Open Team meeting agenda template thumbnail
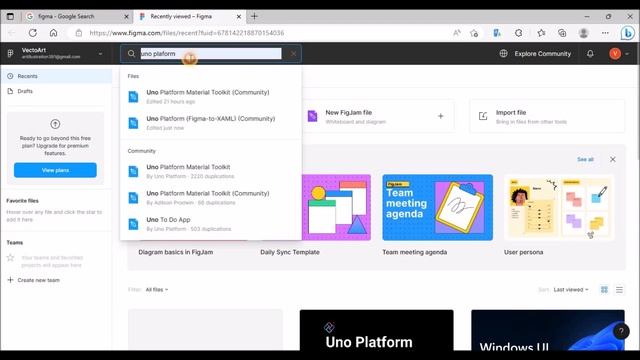The image size is (640, 360). coord(438,207)
